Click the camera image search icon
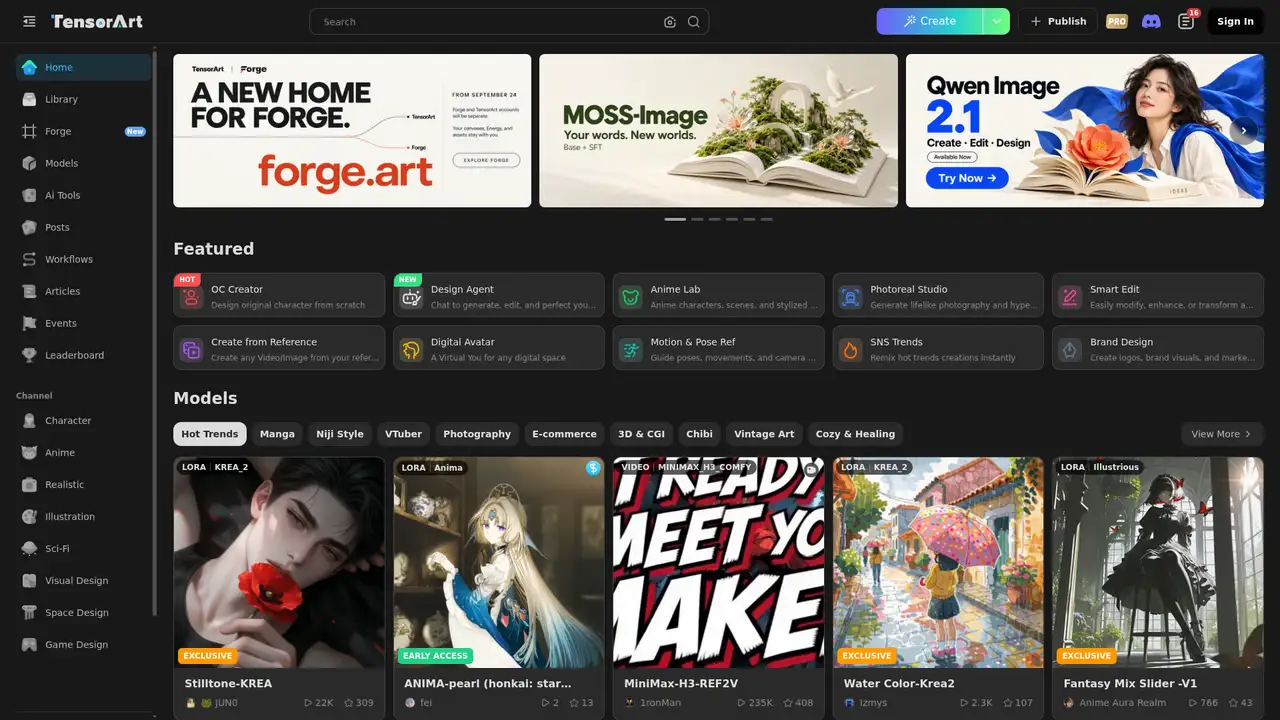 click(x=670, y=22)
